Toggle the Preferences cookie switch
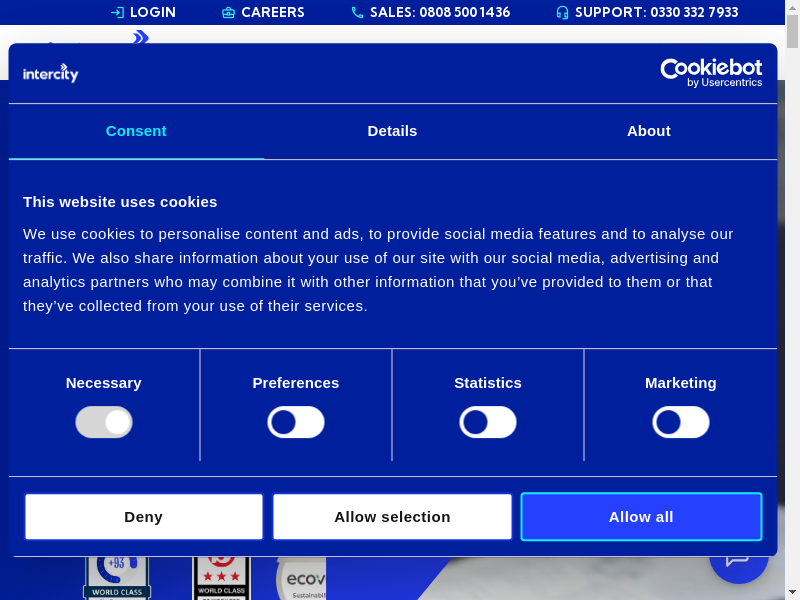This screenshot has width=800, height=600. pos(296,422)
